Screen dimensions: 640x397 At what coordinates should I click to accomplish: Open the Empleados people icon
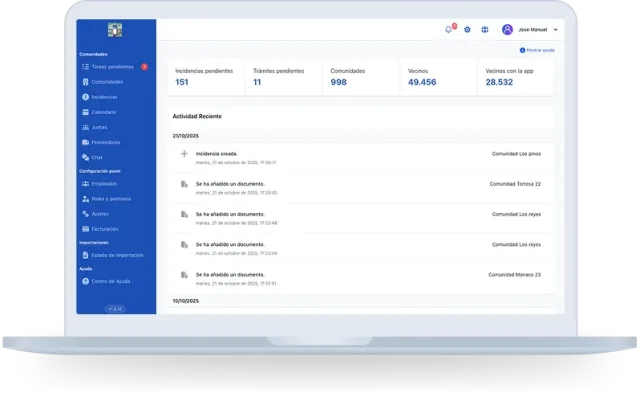pyautogui.click(x=85, y=184)
